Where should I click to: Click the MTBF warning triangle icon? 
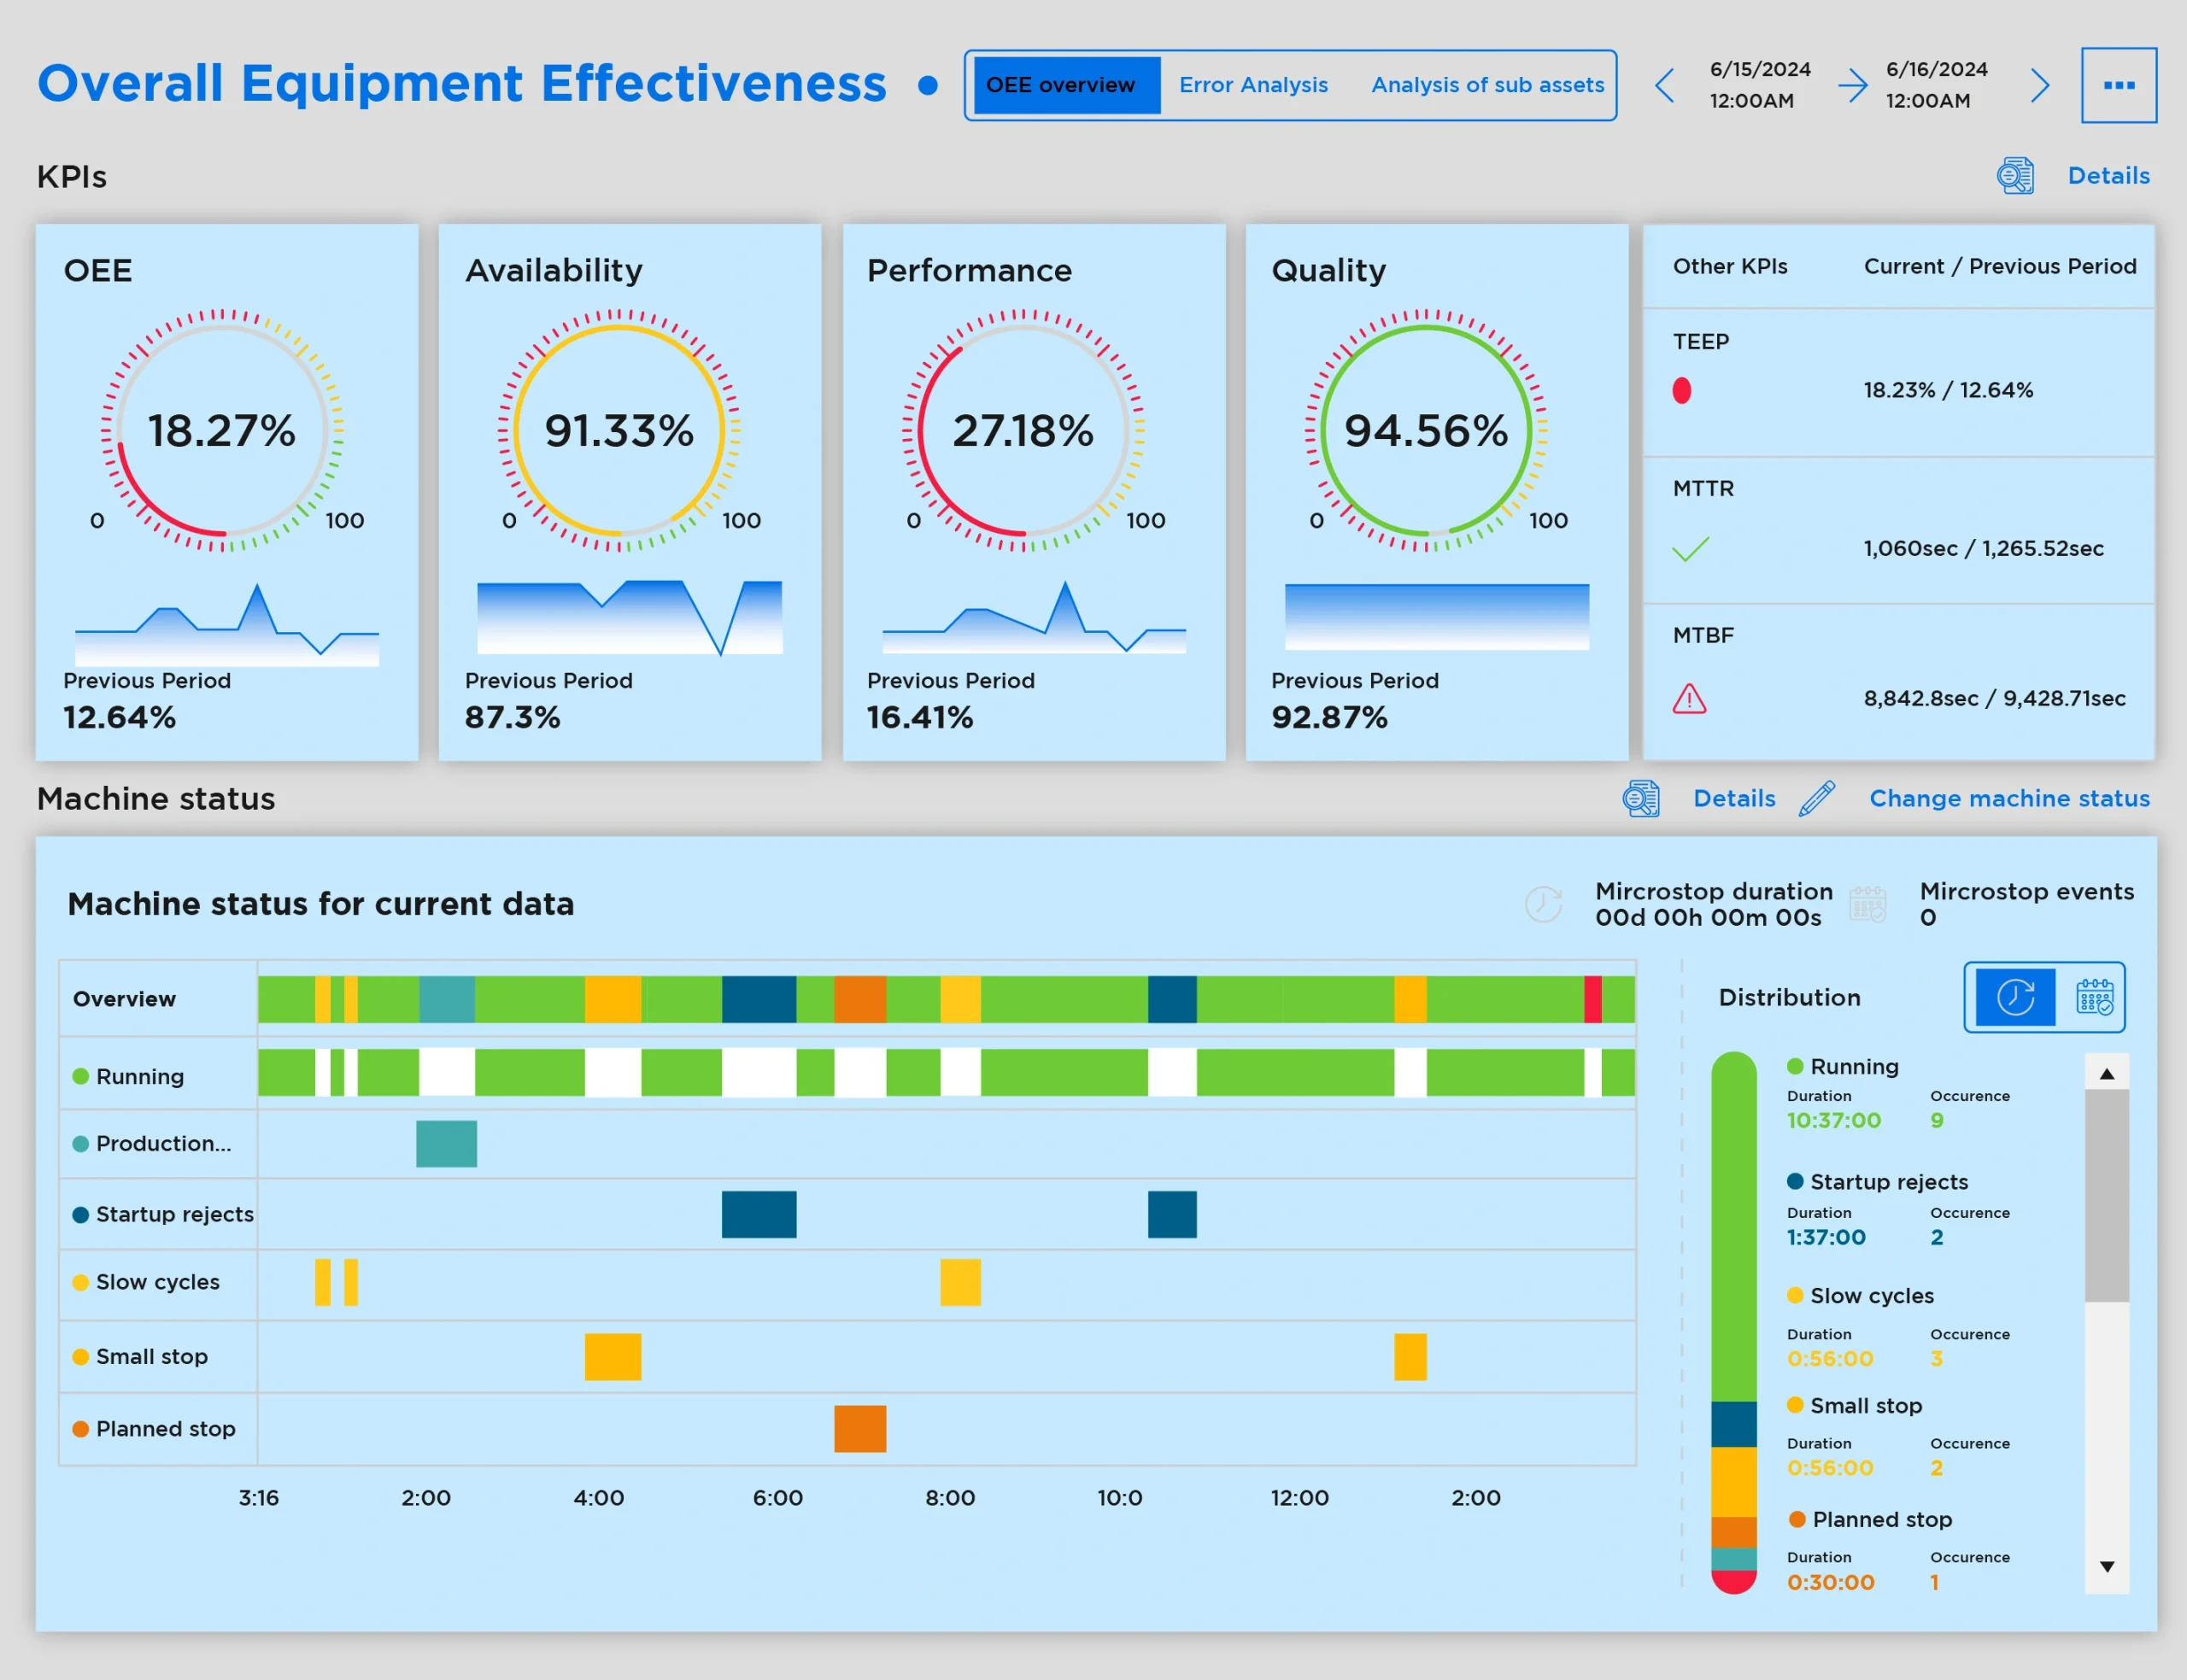[1691, 698]
